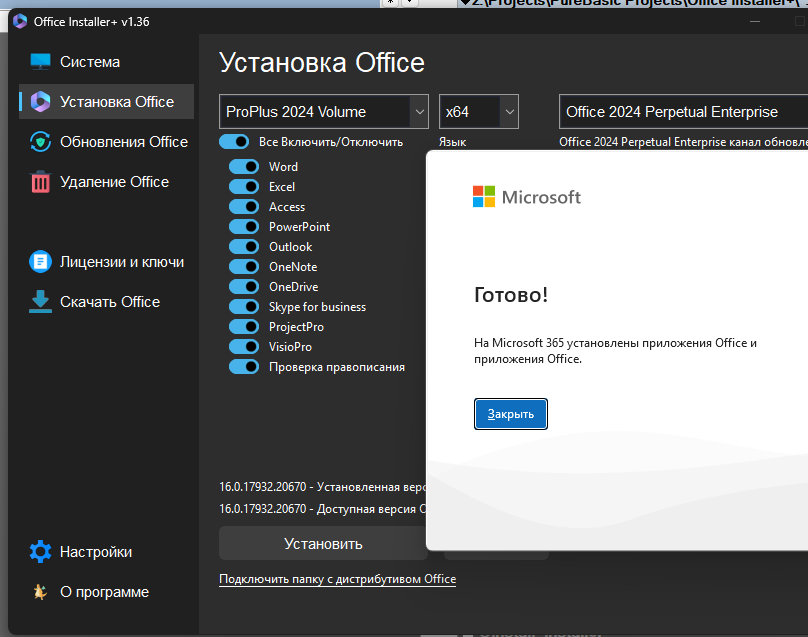
Task: Switch to Установка Office page
Action: [x=106, y=102]
